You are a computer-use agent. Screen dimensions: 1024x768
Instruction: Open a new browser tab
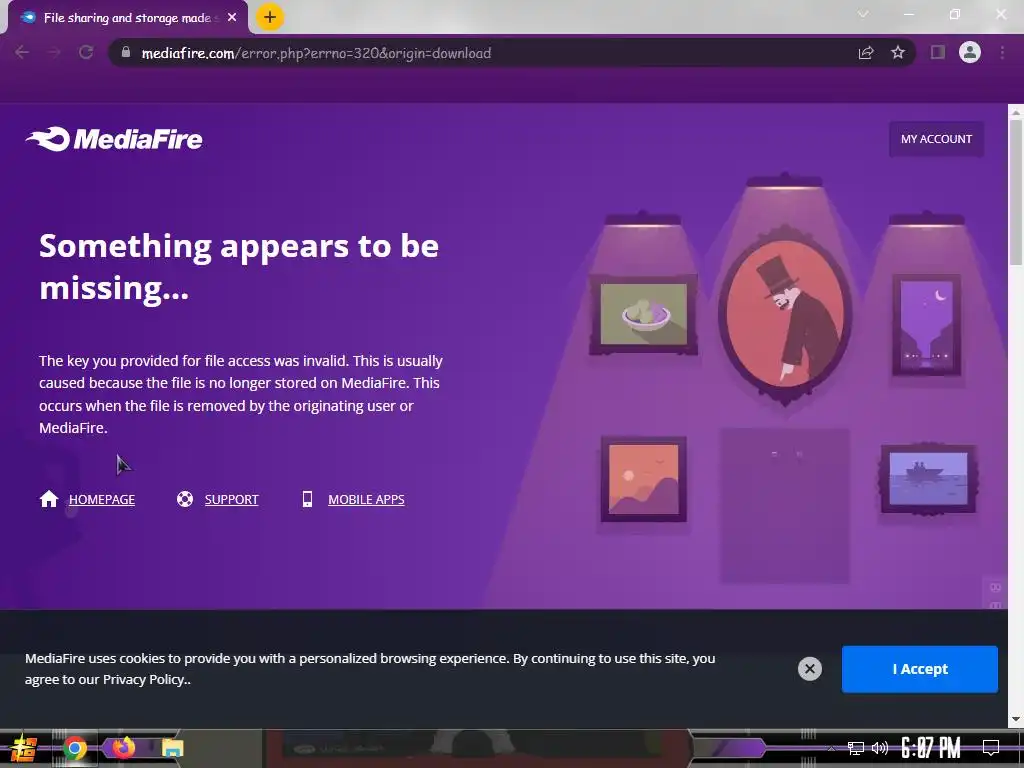pos(270,17)
